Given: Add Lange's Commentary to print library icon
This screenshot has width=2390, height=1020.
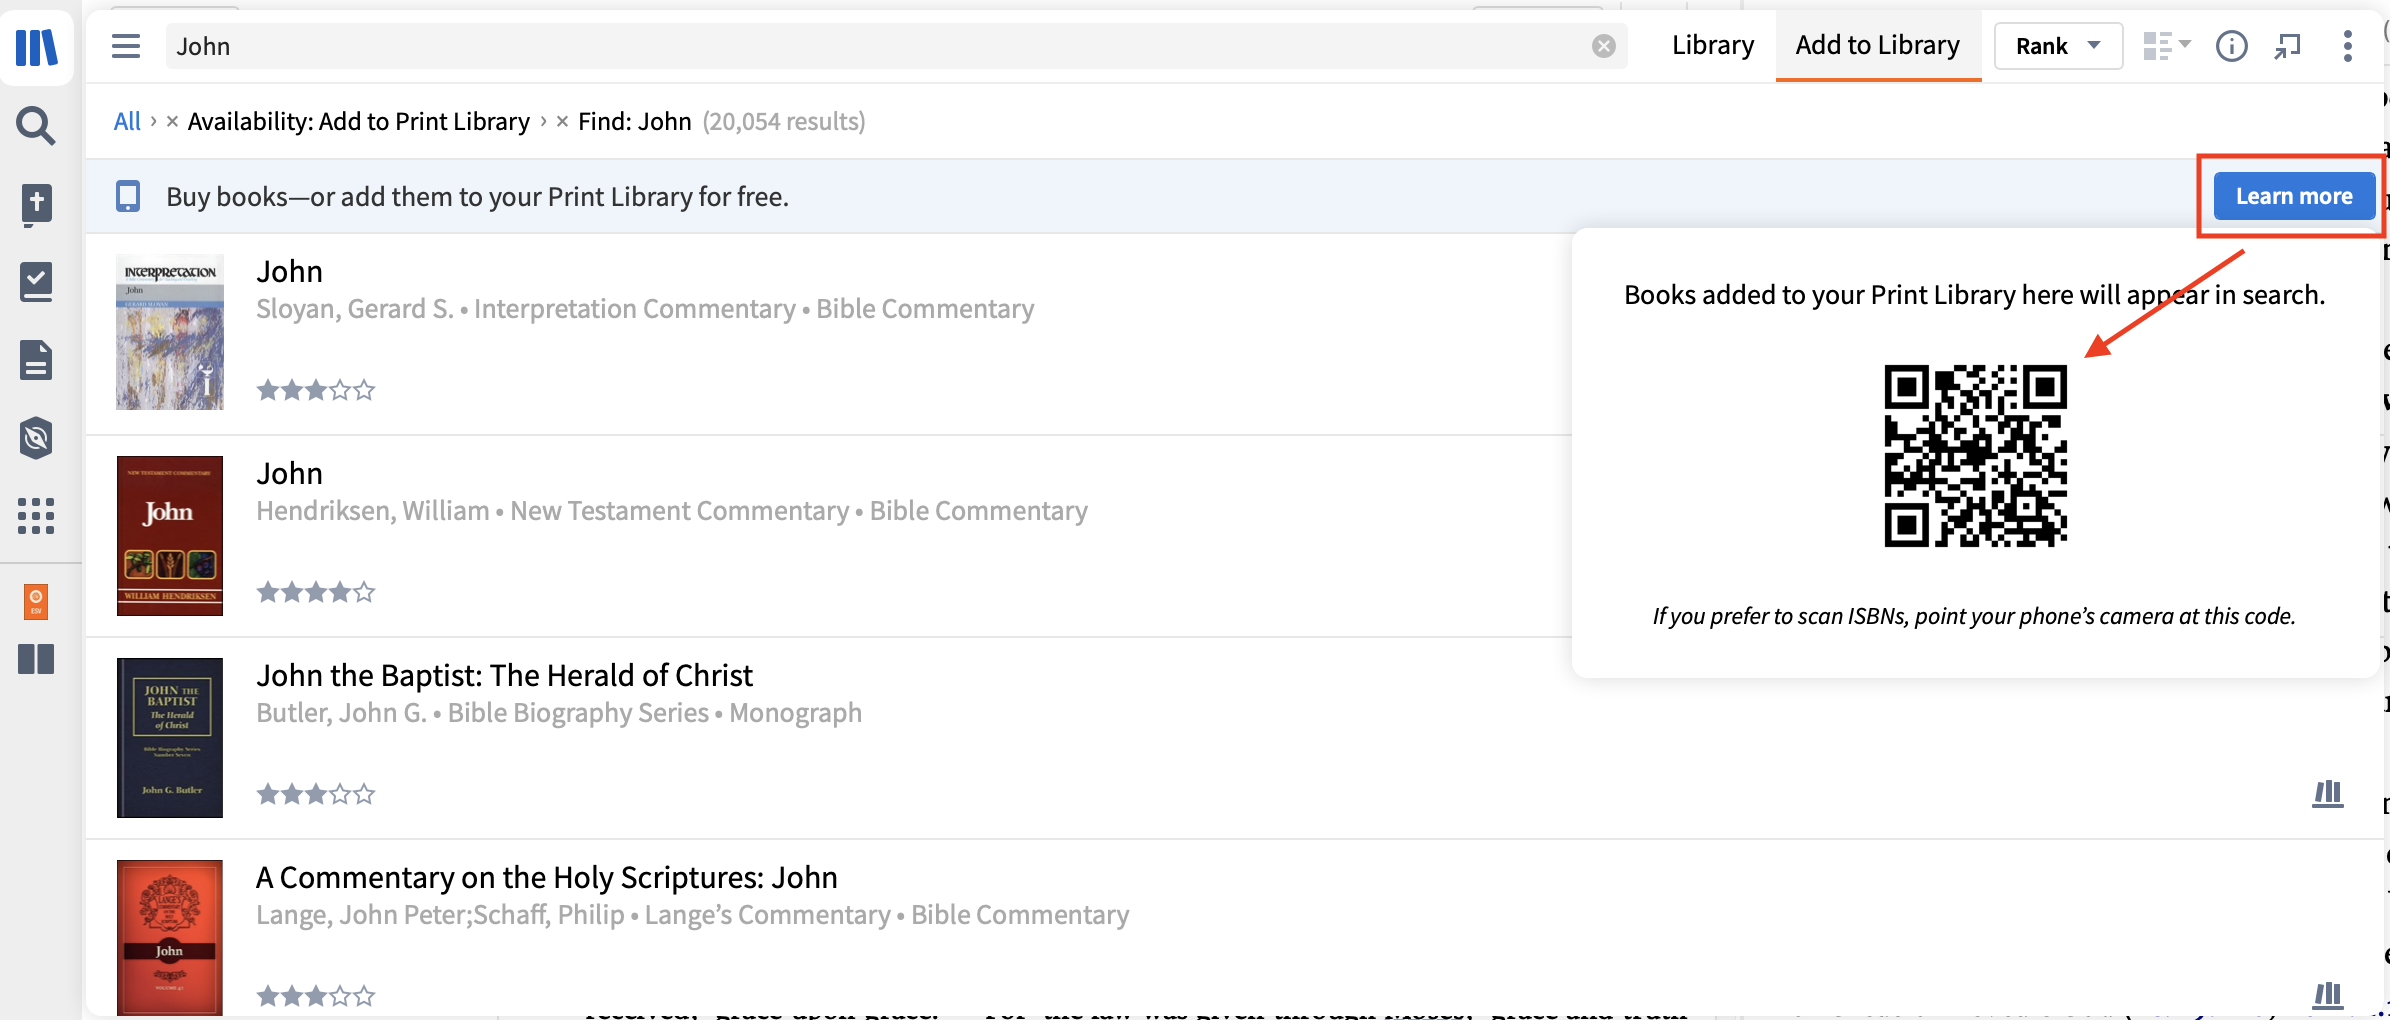Looking at the screenshot, I should click(x=2328, y=996).
